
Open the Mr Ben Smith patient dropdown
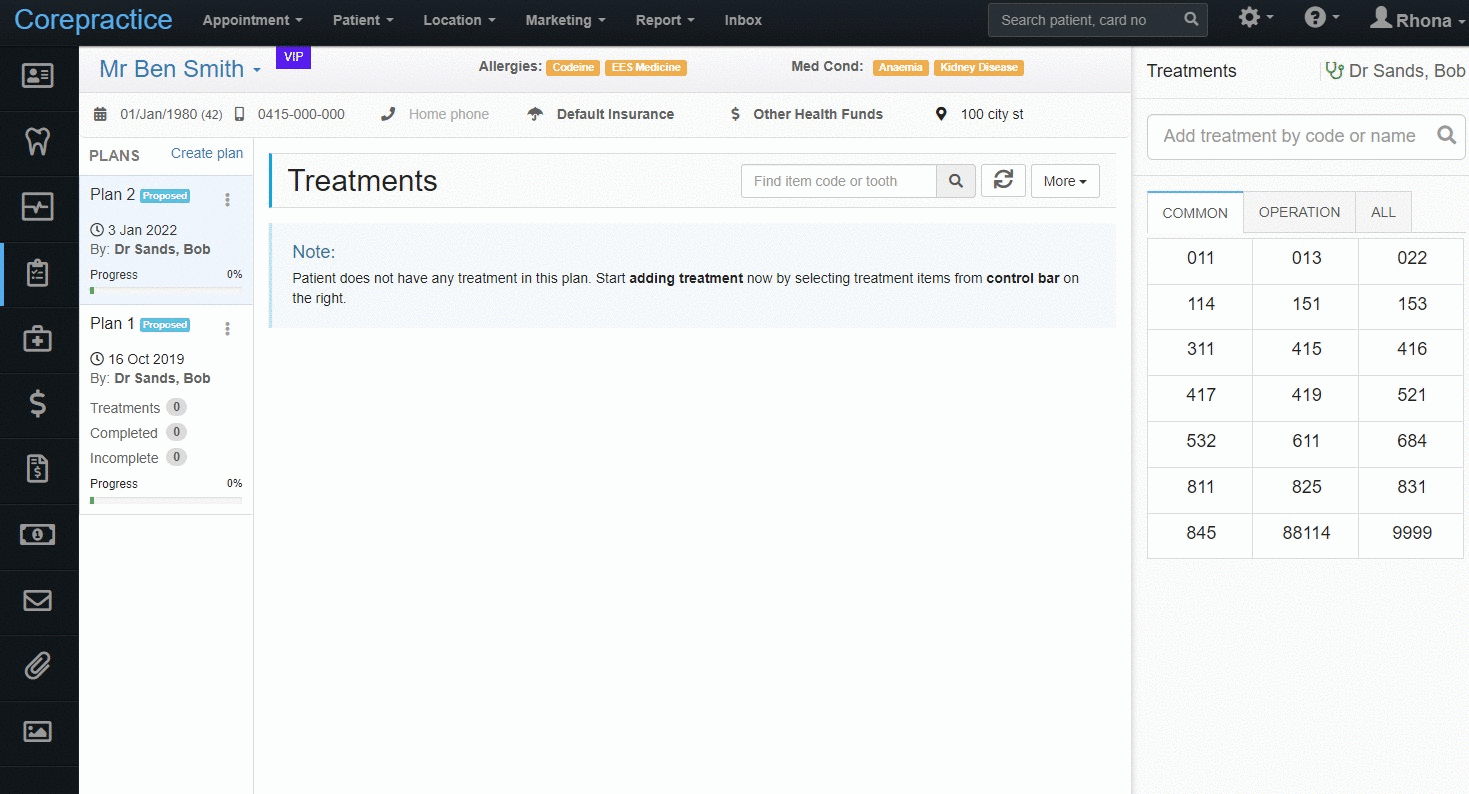point(180,69)
